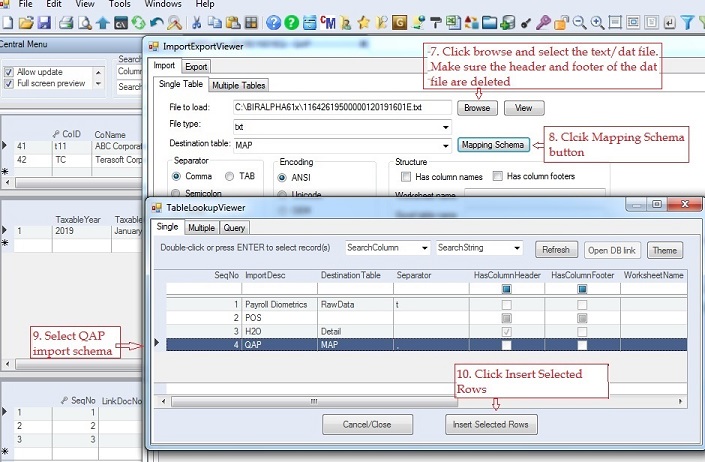705x462 pixels.
Task: Select the ANSI encoding radio button
Action: tap(282, 178)
